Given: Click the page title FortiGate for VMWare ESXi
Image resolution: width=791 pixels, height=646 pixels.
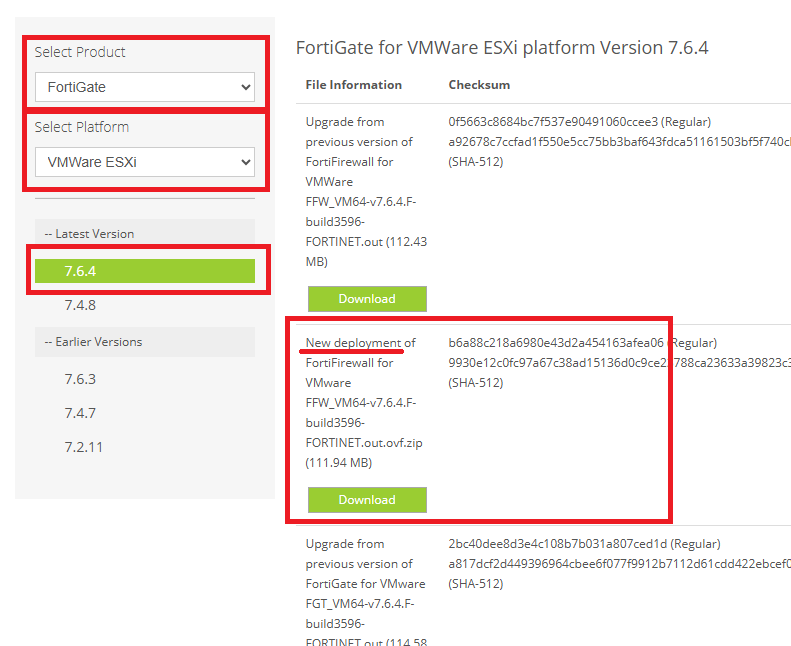Looking at the screenshot, I should pos(502,47).
